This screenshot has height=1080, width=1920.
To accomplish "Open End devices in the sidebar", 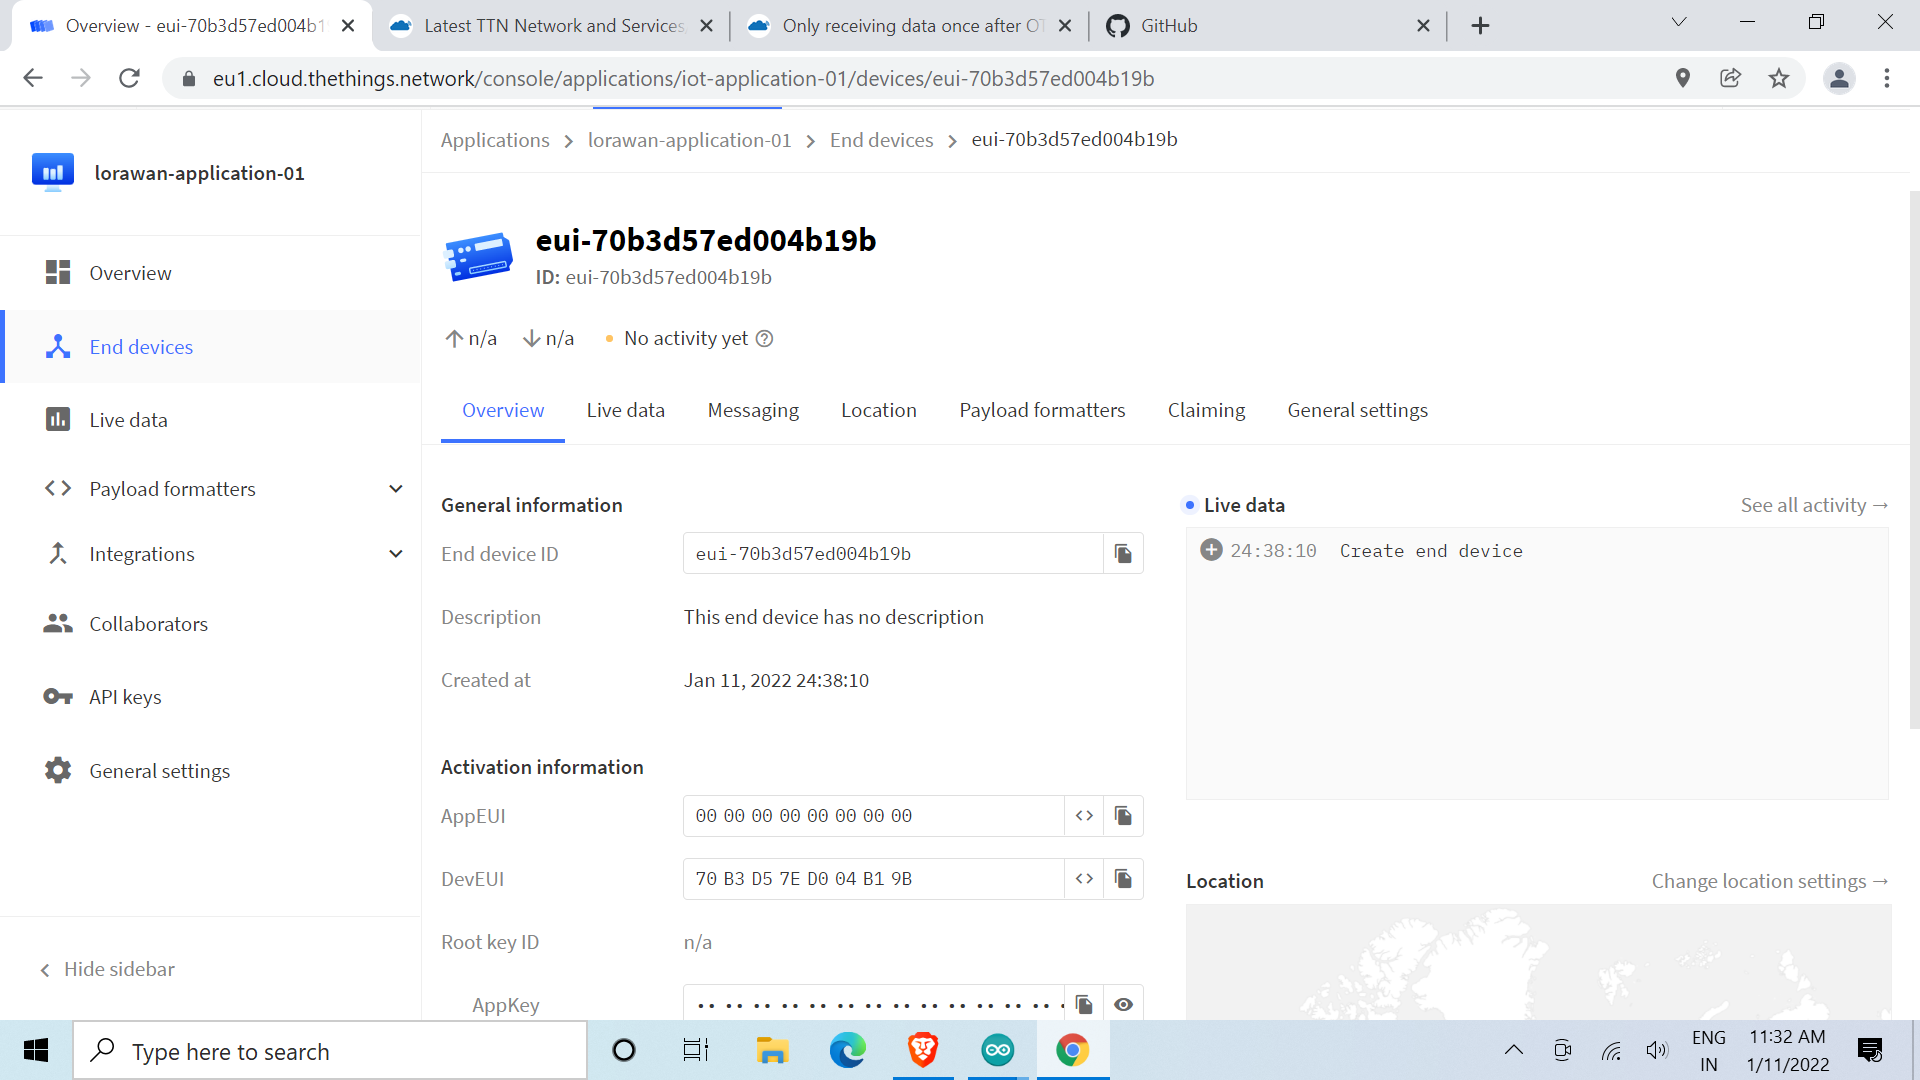I will (x=210, y=347).
